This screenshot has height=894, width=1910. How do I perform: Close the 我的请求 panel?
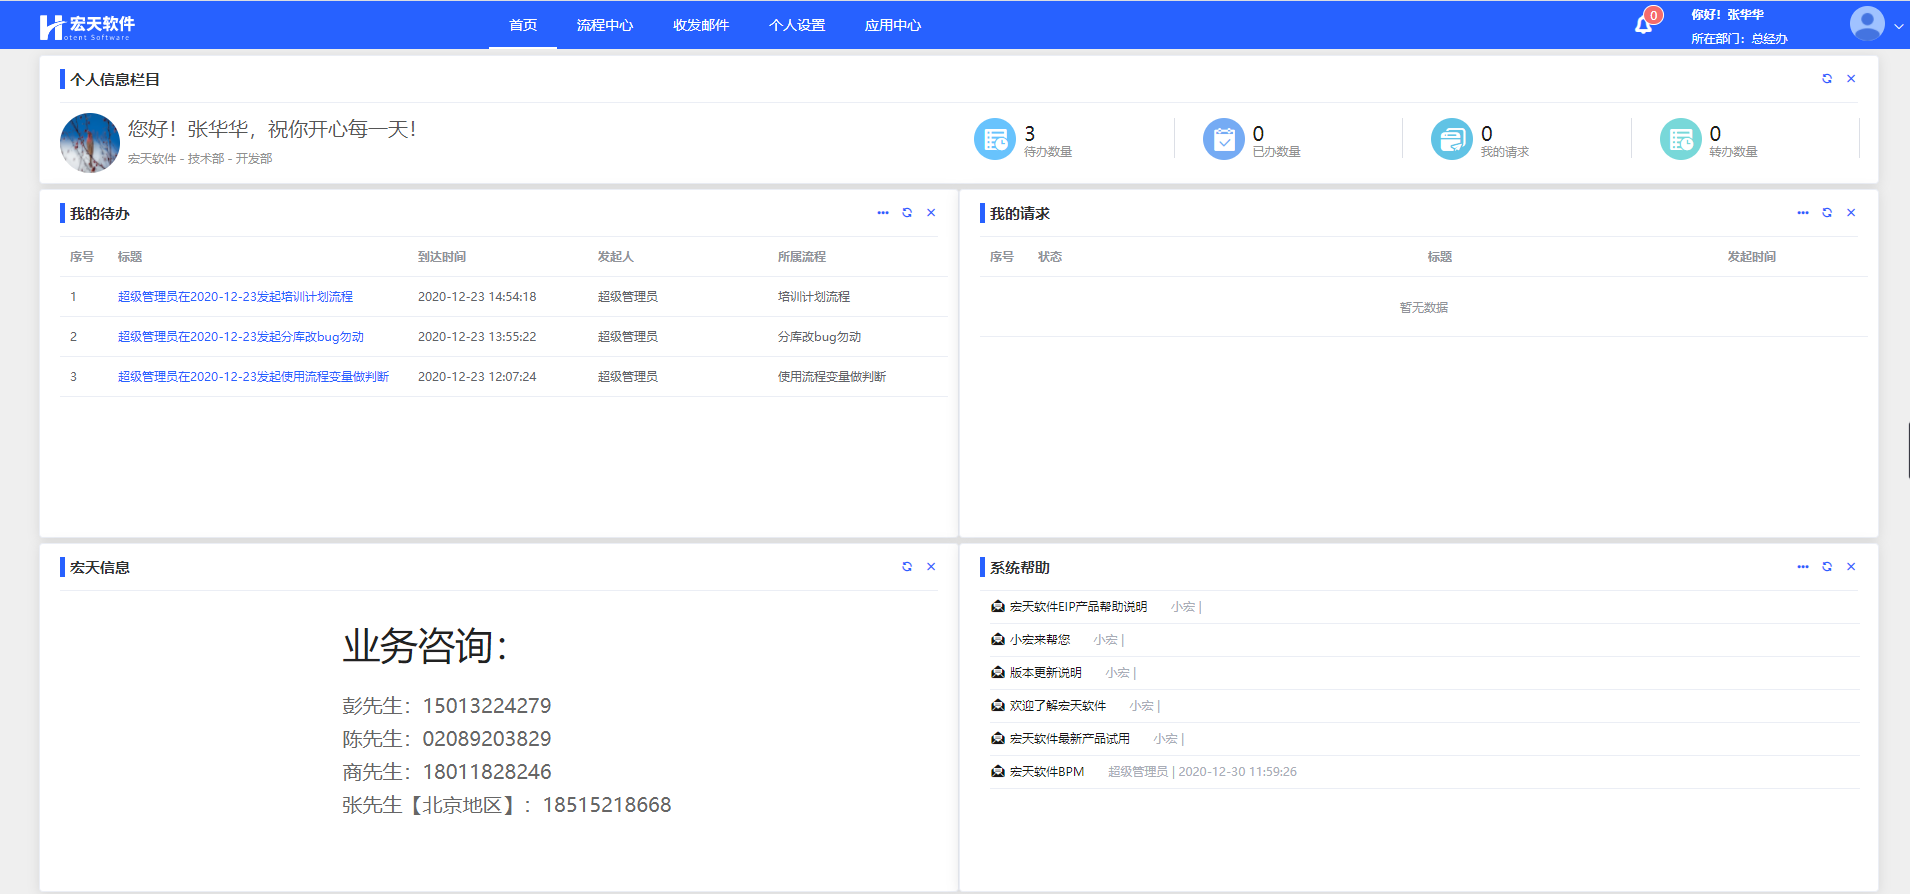click(x=1851, y=213)
